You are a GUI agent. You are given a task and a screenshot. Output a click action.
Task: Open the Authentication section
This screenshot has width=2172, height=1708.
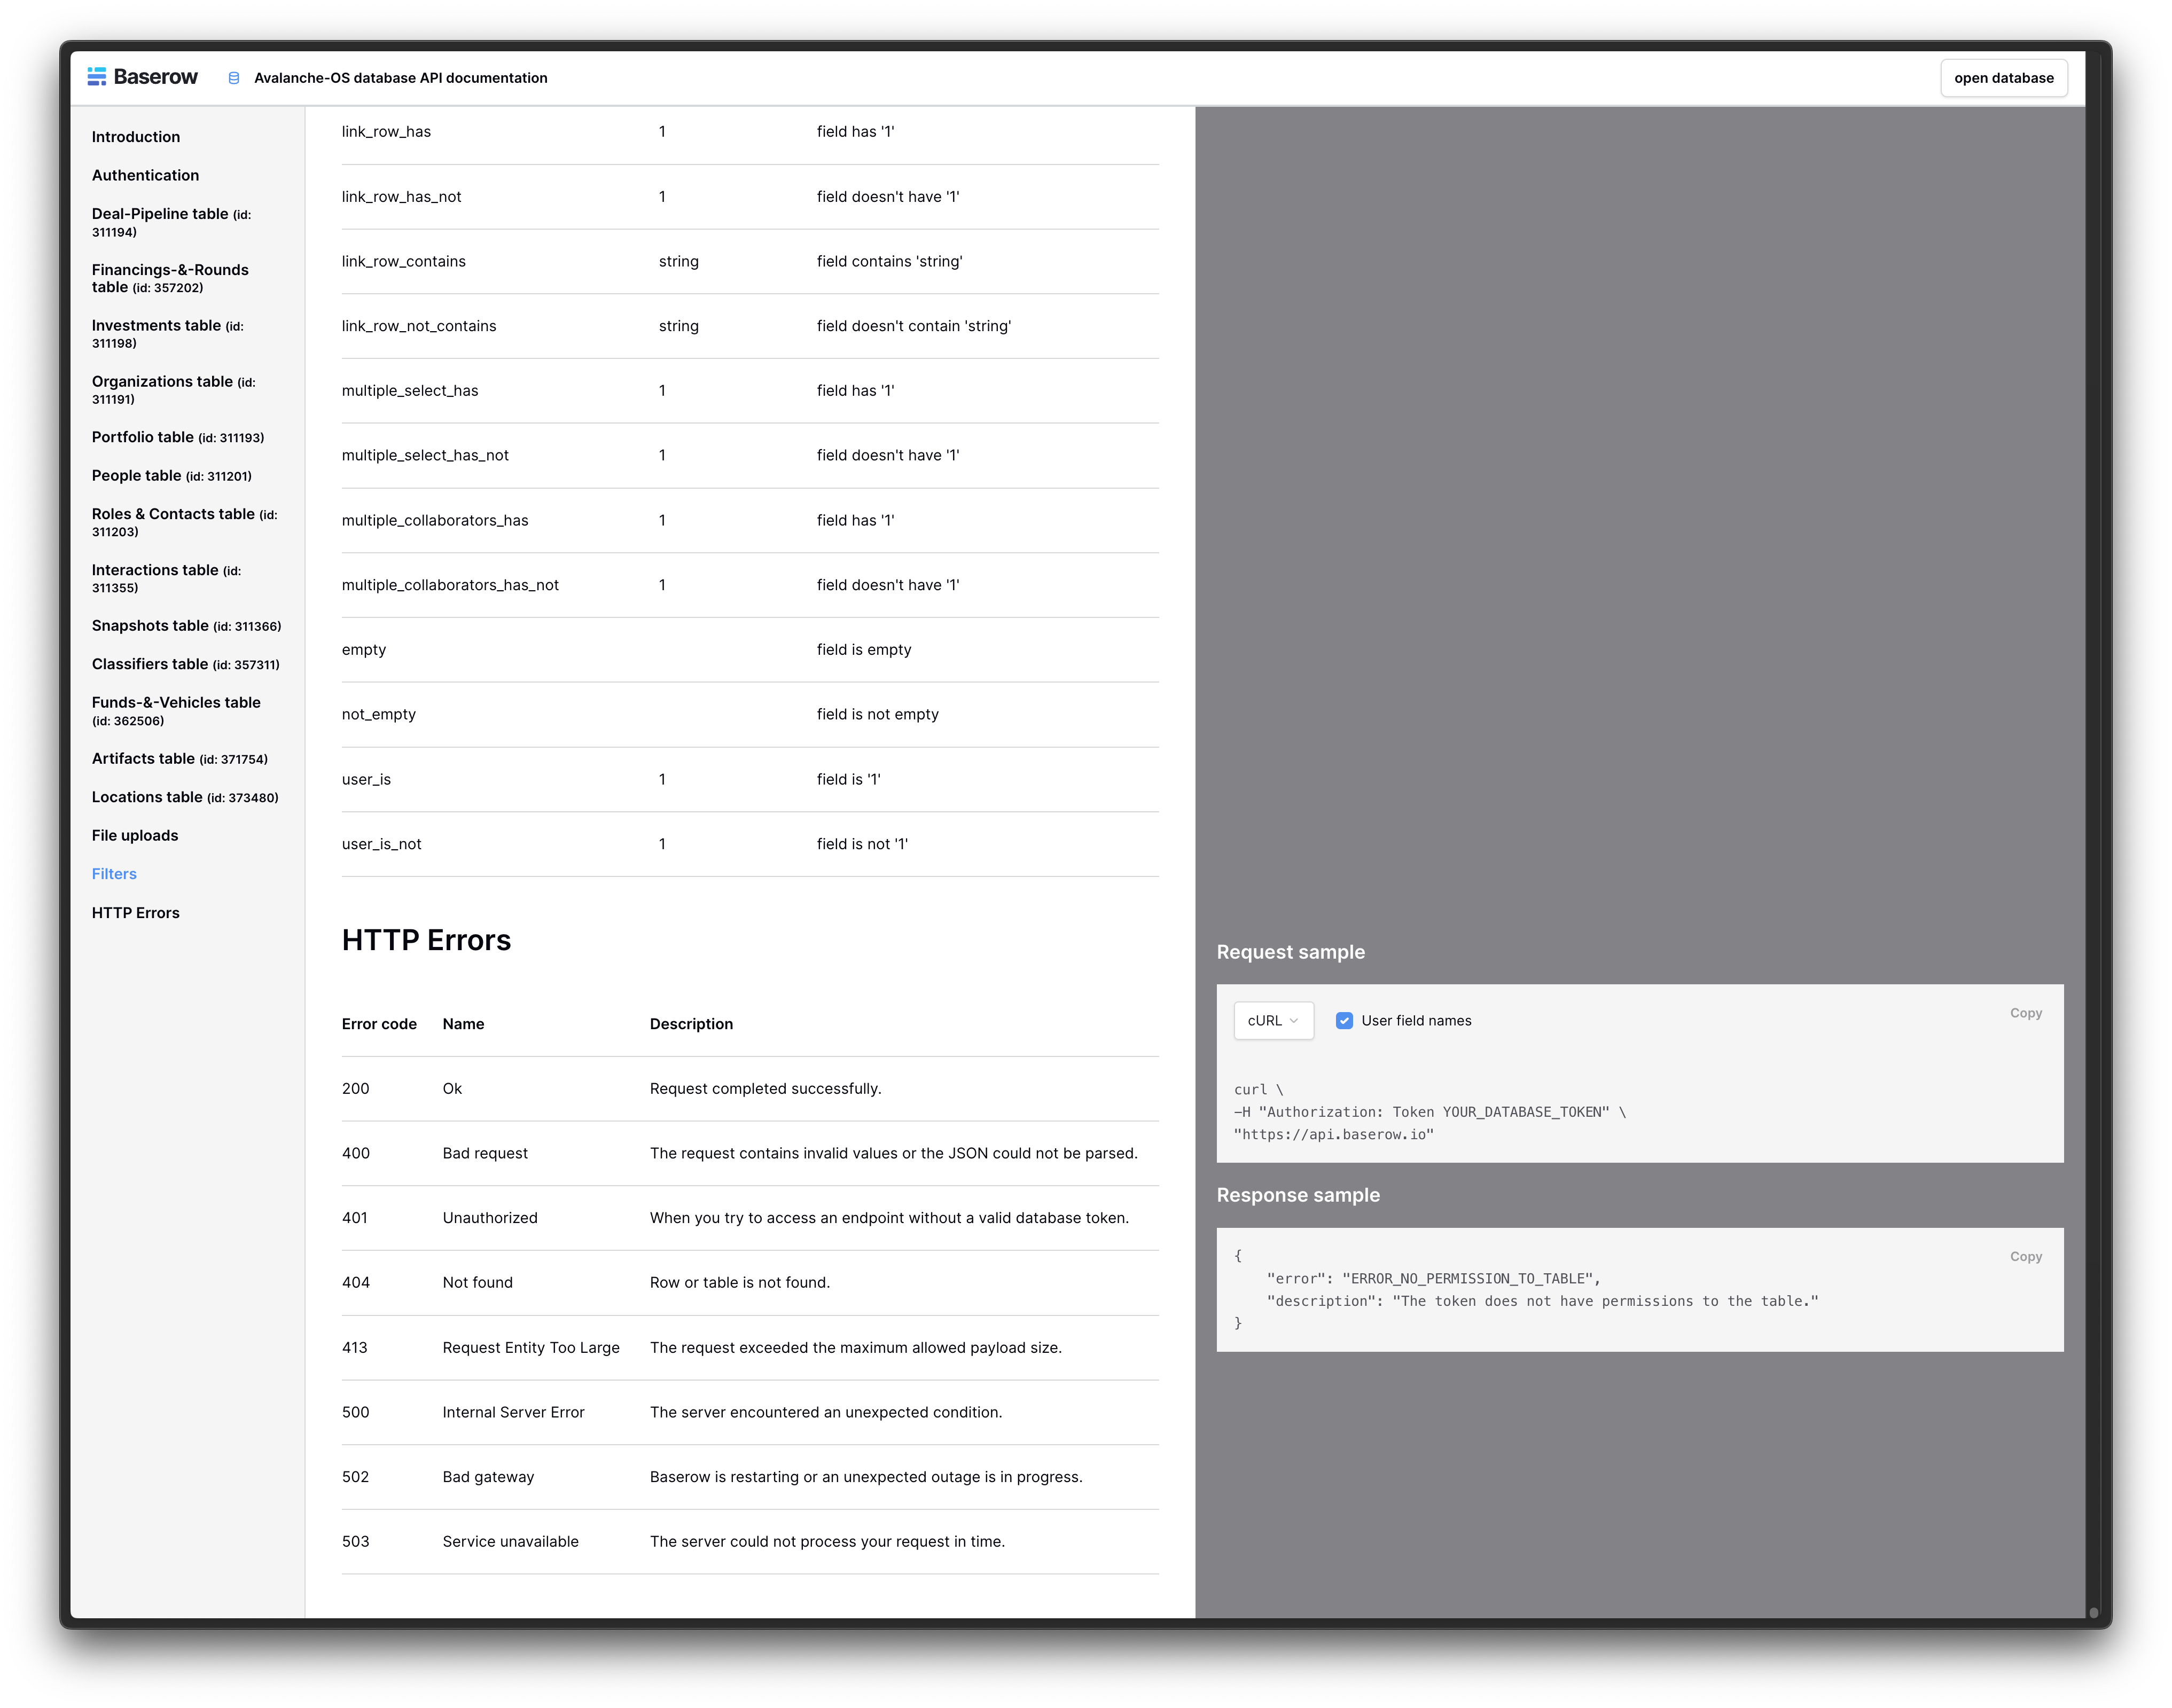click(145, 175)
